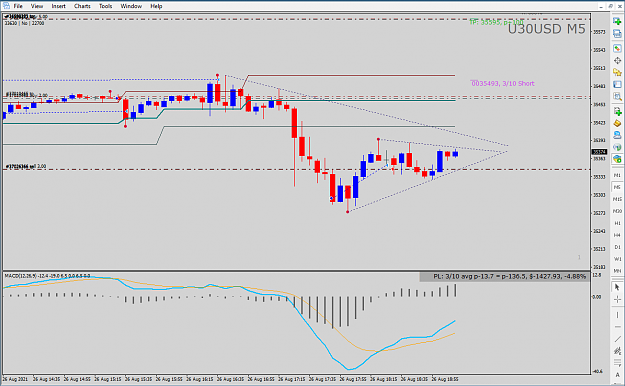The image size is (625, 386).
Task: Open the File menu
Action: pyautogui.click(x=18, y=6)
